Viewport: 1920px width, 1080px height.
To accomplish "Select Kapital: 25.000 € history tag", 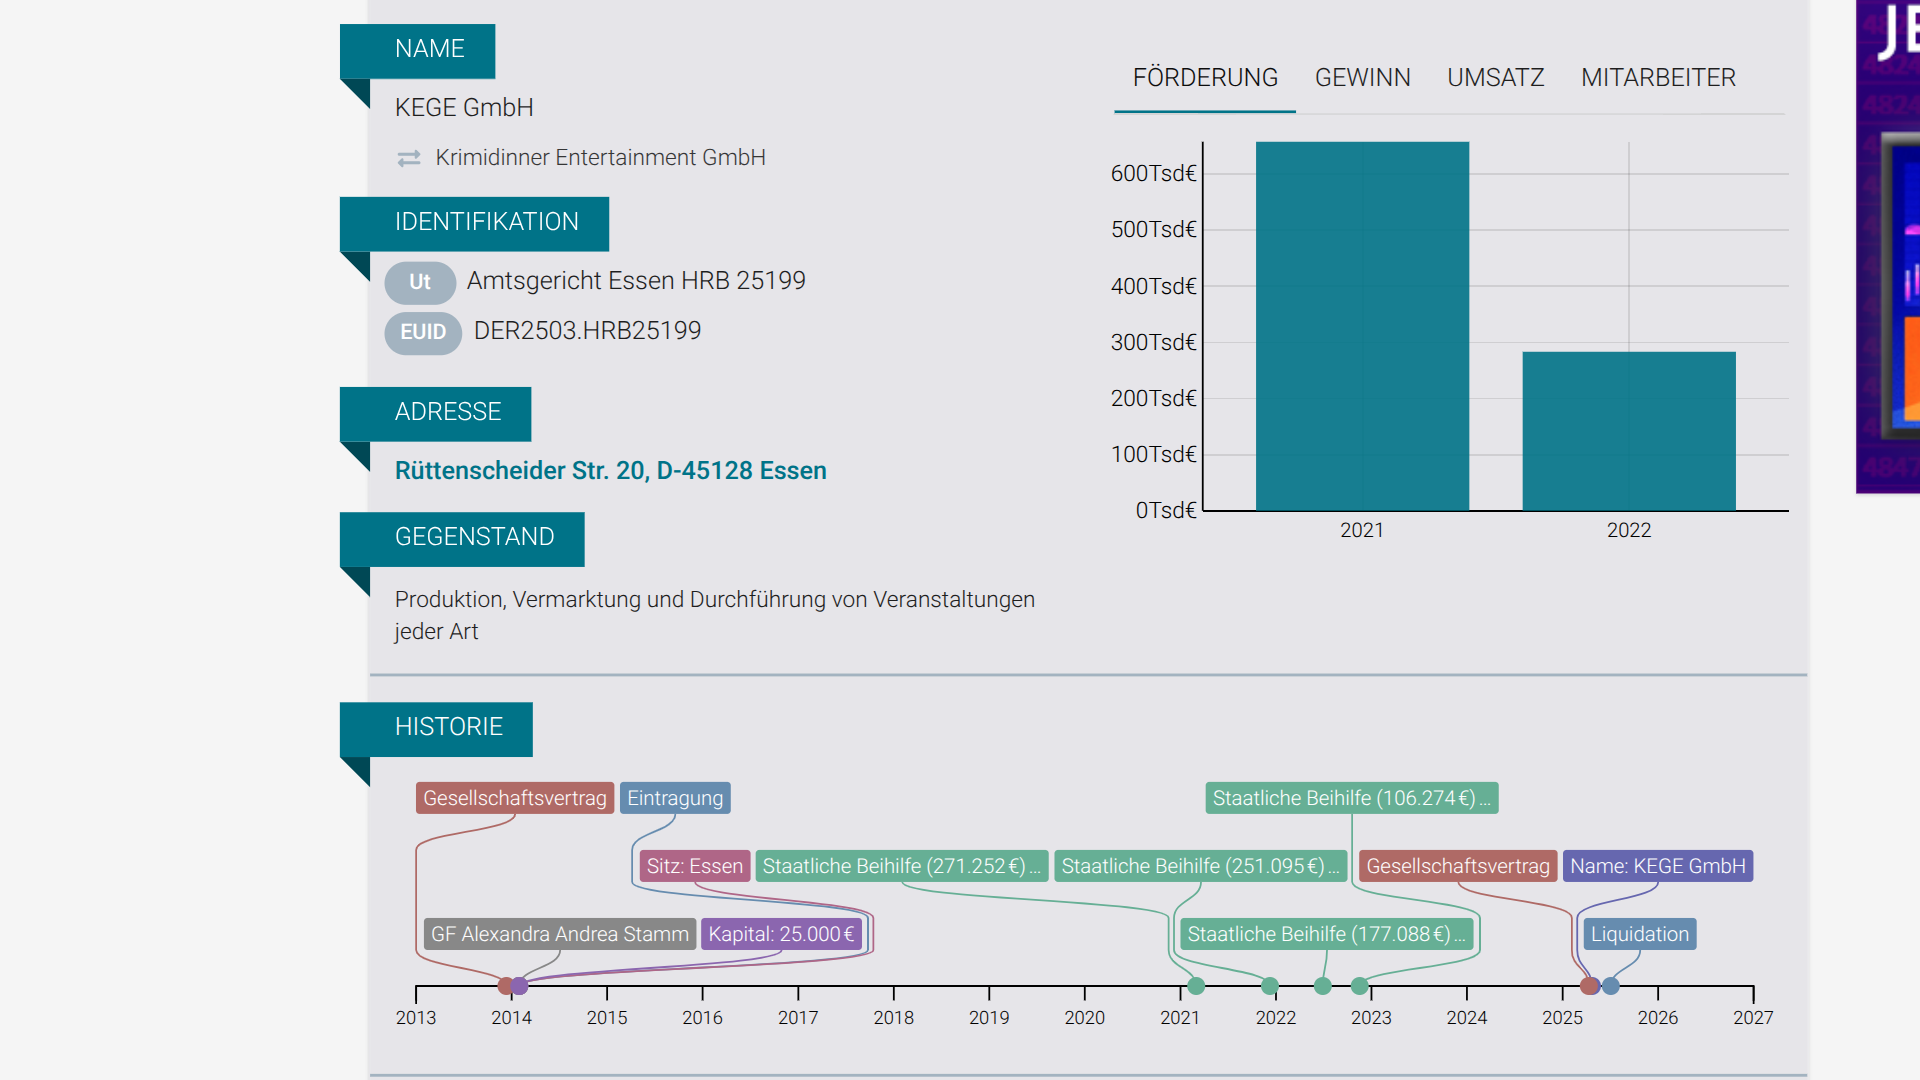I will coord(781,934).
